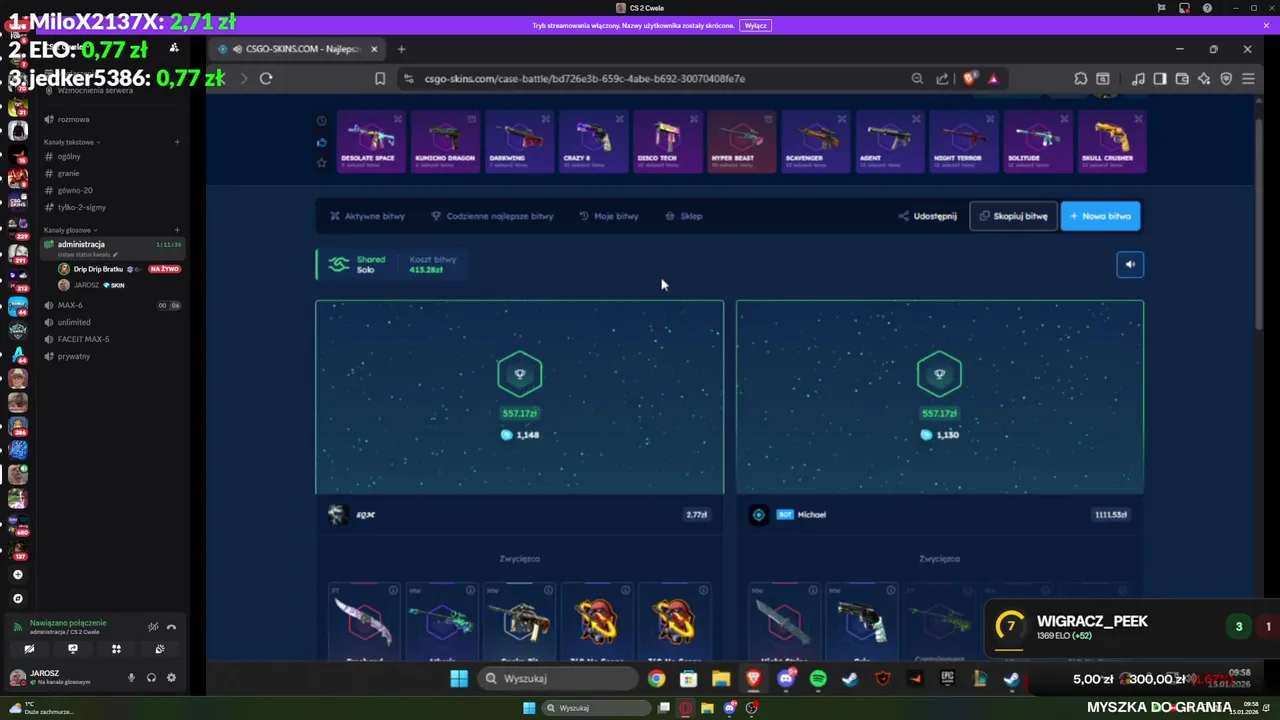Open Spotify from the taskbar
The width and height of the screenshot is (1280, 720).
point(818,679)
